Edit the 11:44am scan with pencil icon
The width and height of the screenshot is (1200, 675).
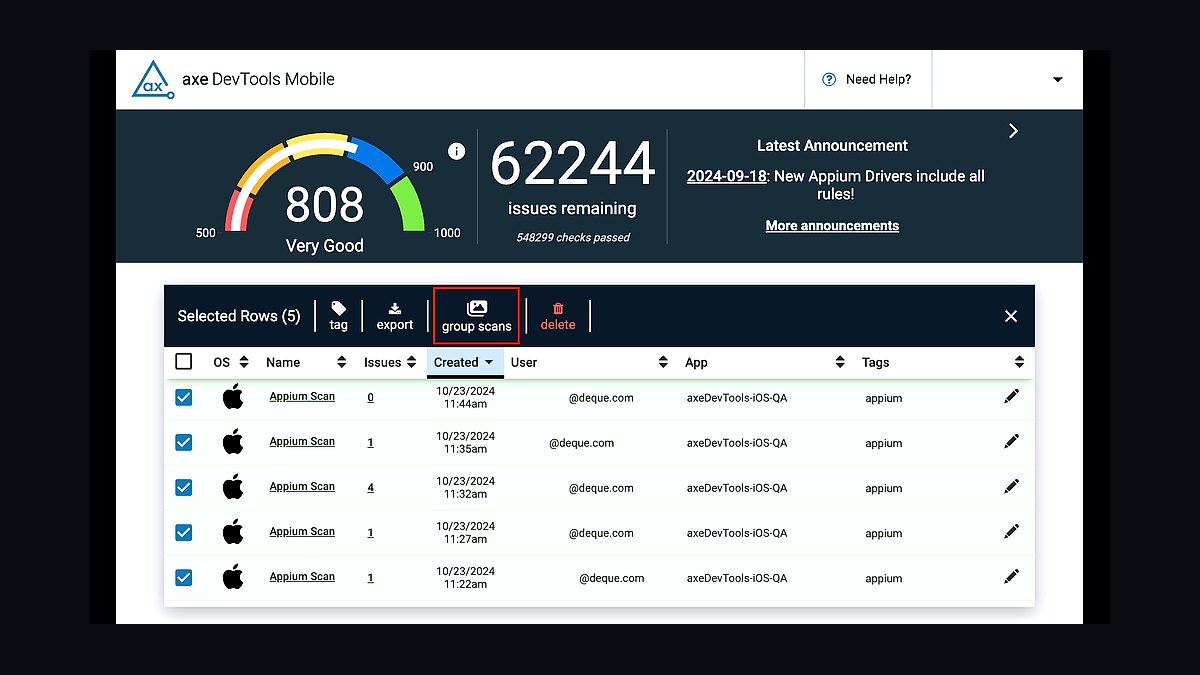1011,397
